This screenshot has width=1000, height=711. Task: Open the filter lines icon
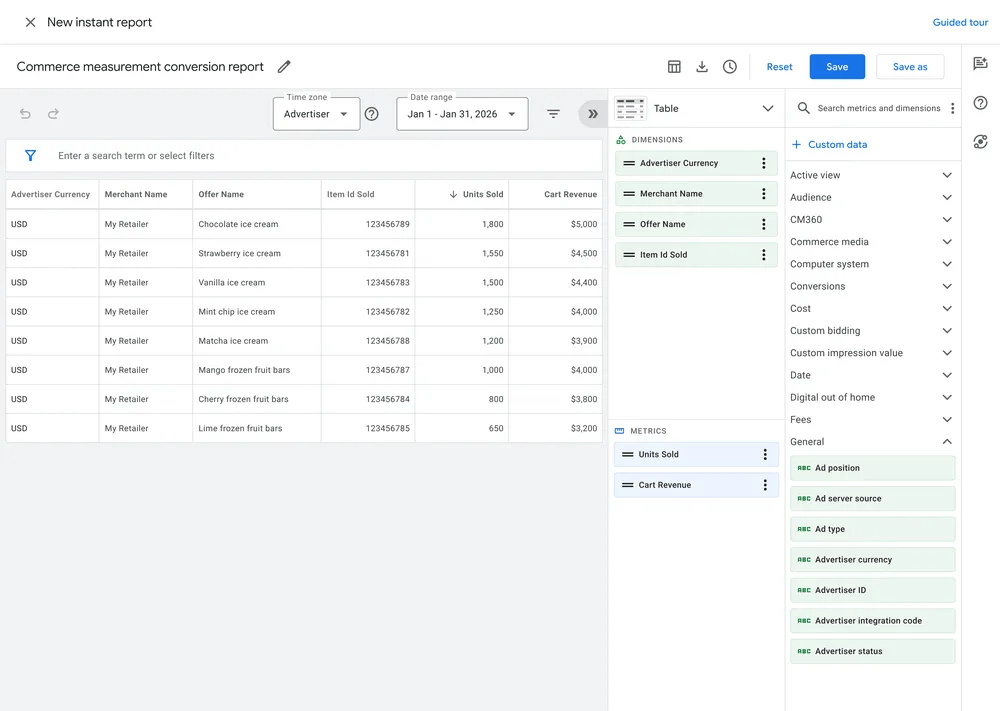[553, 114]
